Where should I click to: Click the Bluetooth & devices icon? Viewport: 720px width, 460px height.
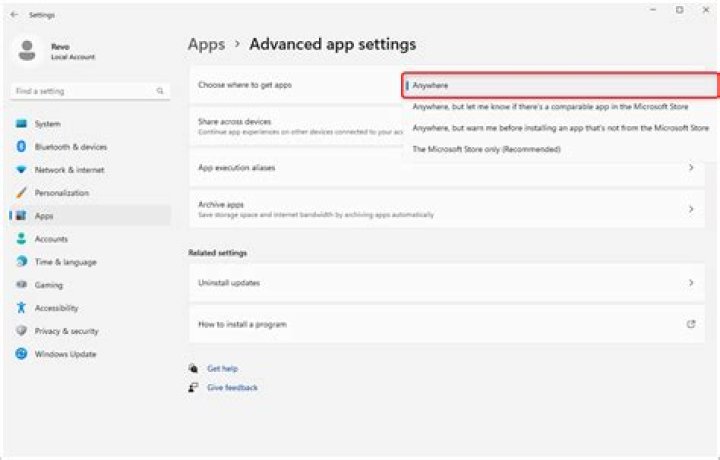20,147
